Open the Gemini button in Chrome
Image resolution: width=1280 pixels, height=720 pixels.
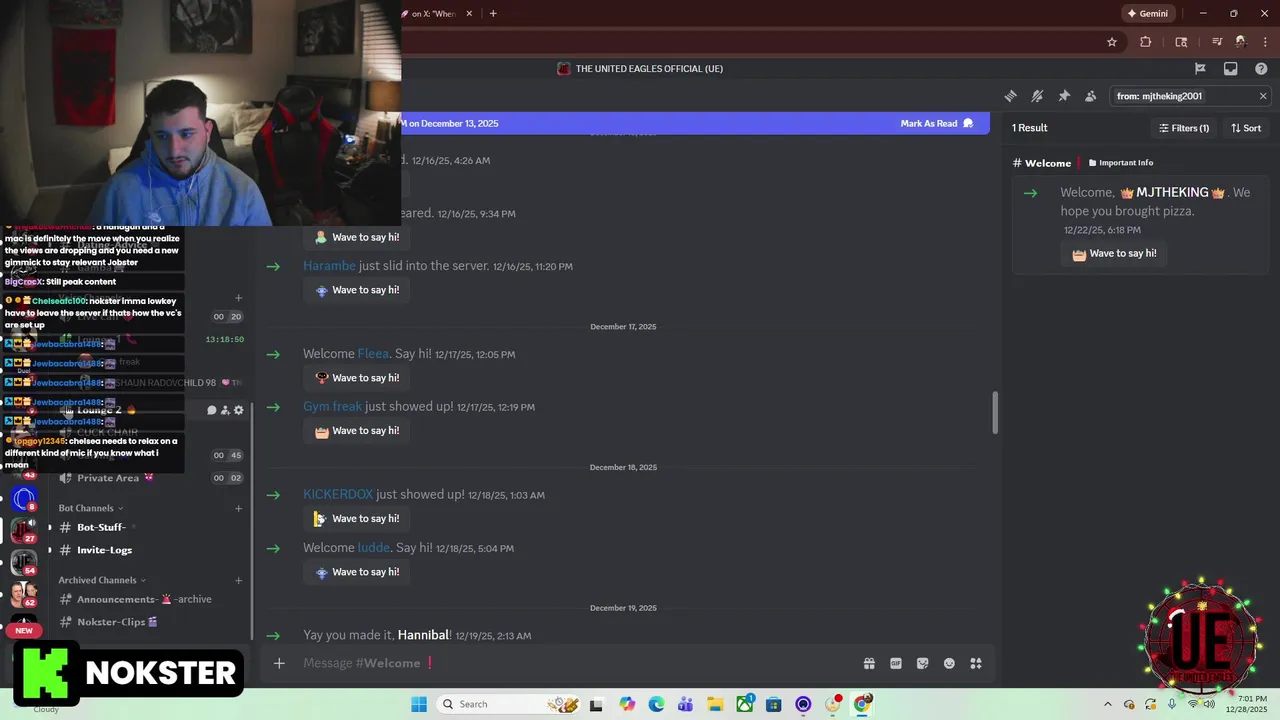click(1147, 14)
